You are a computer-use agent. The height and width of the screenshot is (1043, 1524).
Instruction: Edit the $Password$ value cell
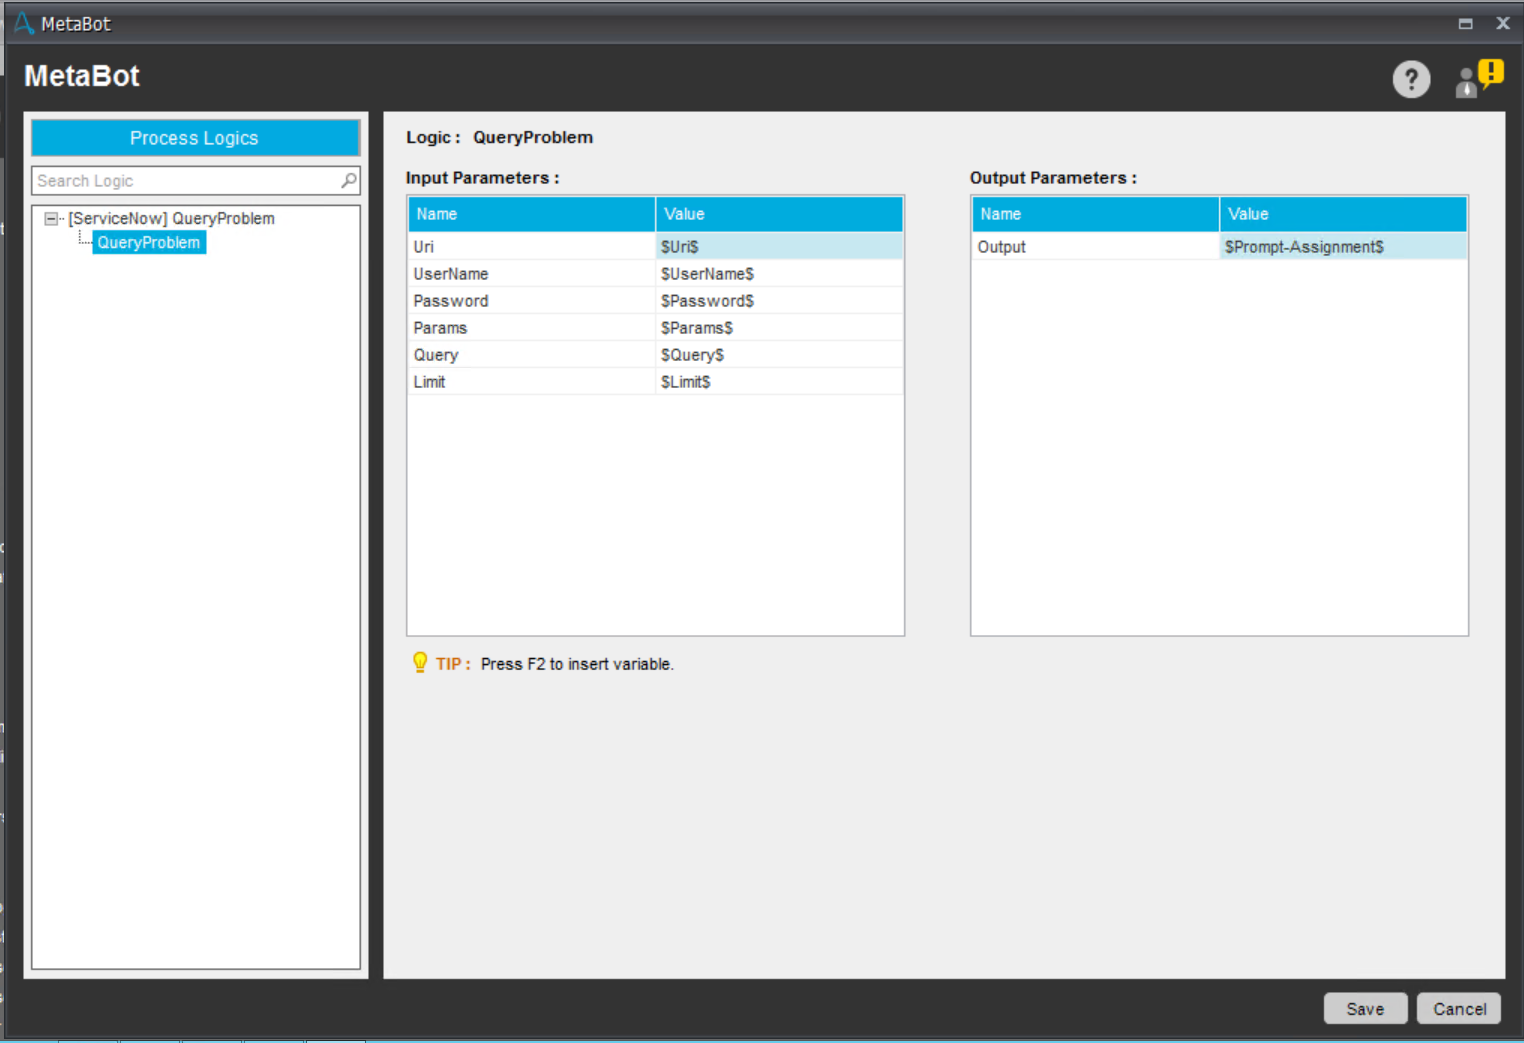778,301
